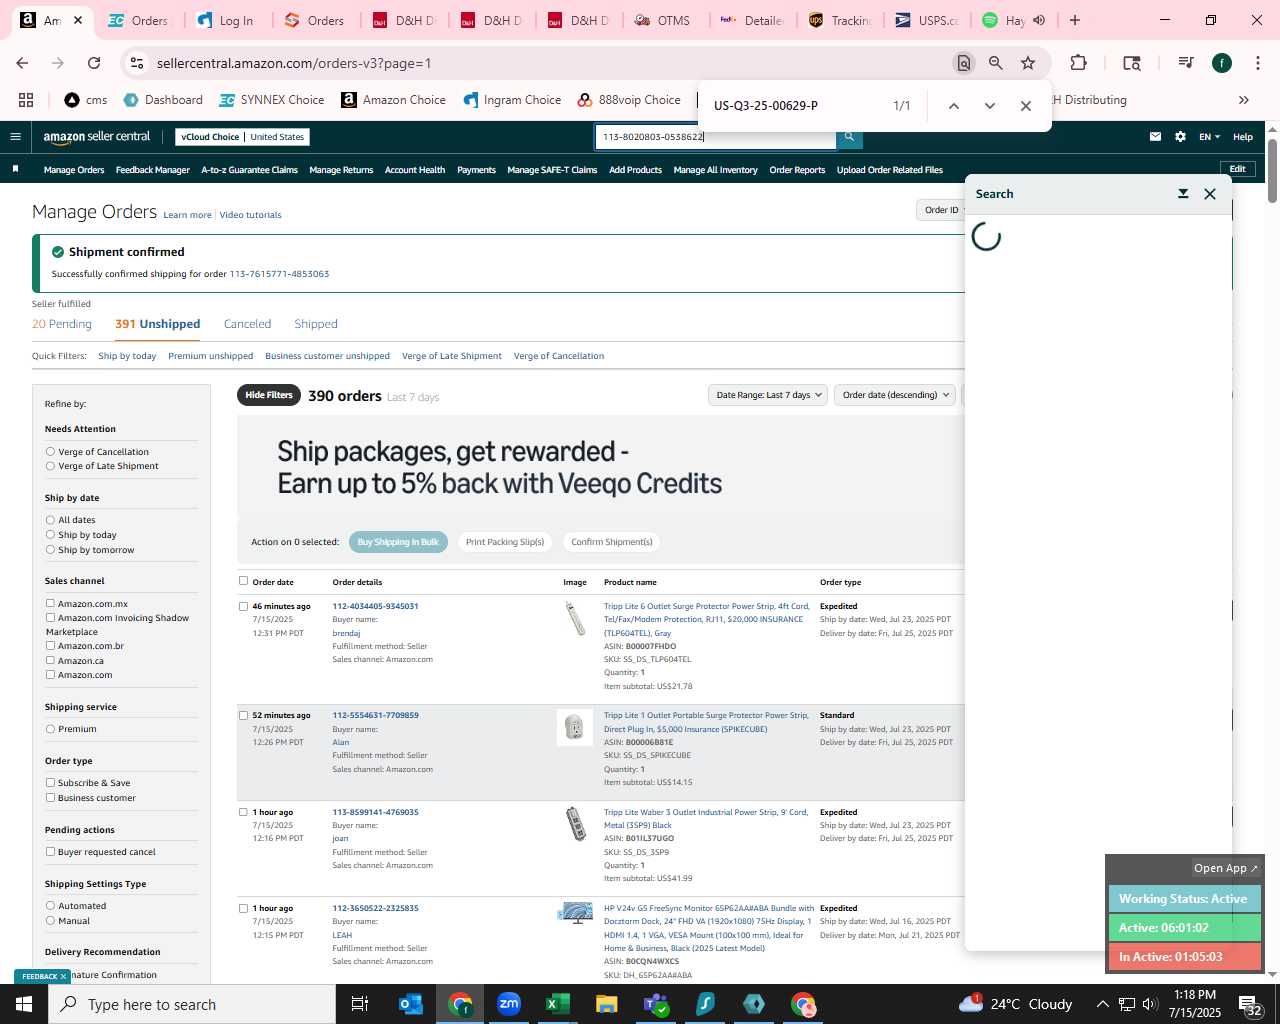Click the Windows Start button
Screen dimensions: 1280x1024
tap(24, 1004)
